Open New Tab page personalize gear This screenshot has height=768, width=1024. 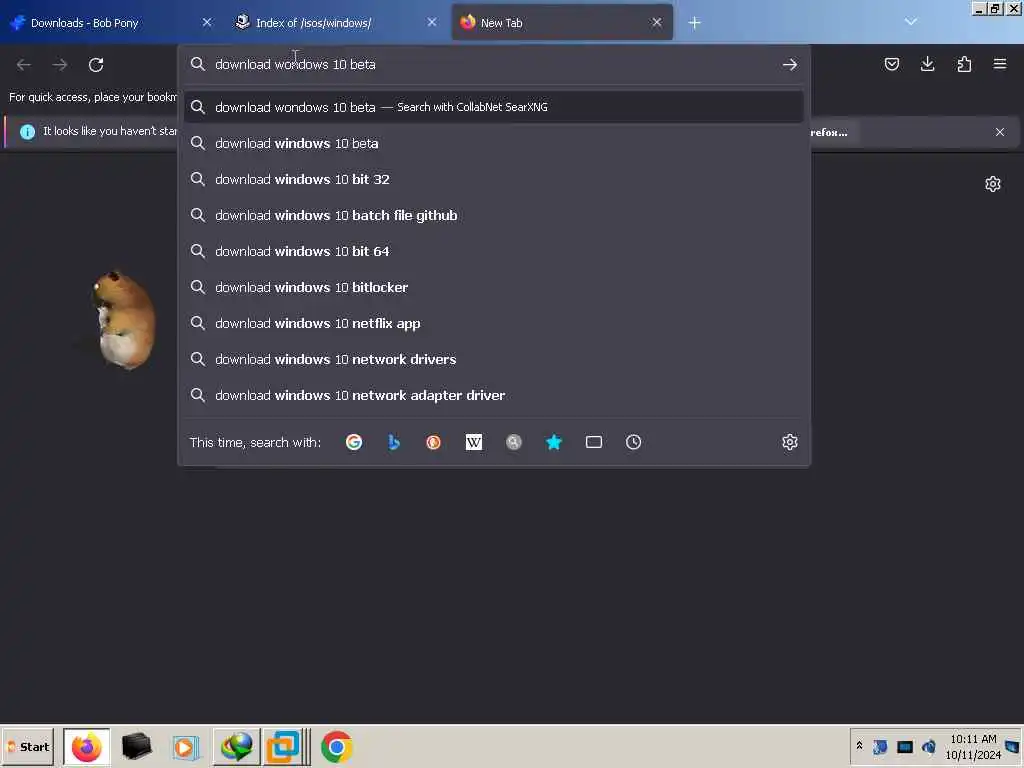click(x=993, y=184)
